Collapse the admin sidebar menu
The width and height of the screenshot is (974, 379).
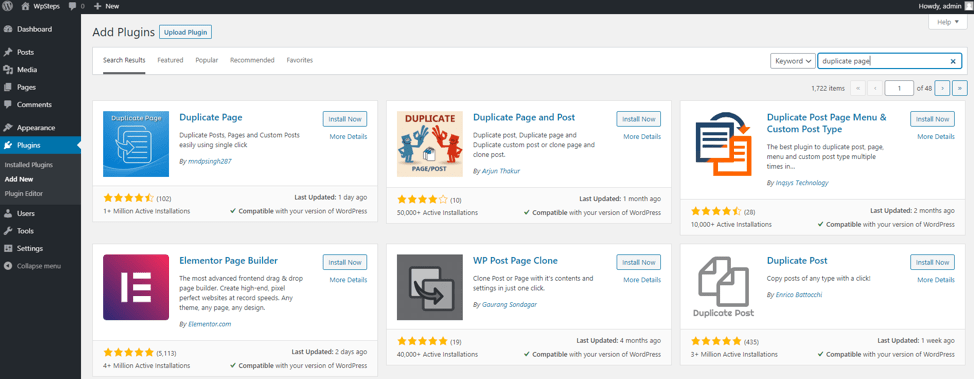tap(40, 266)
